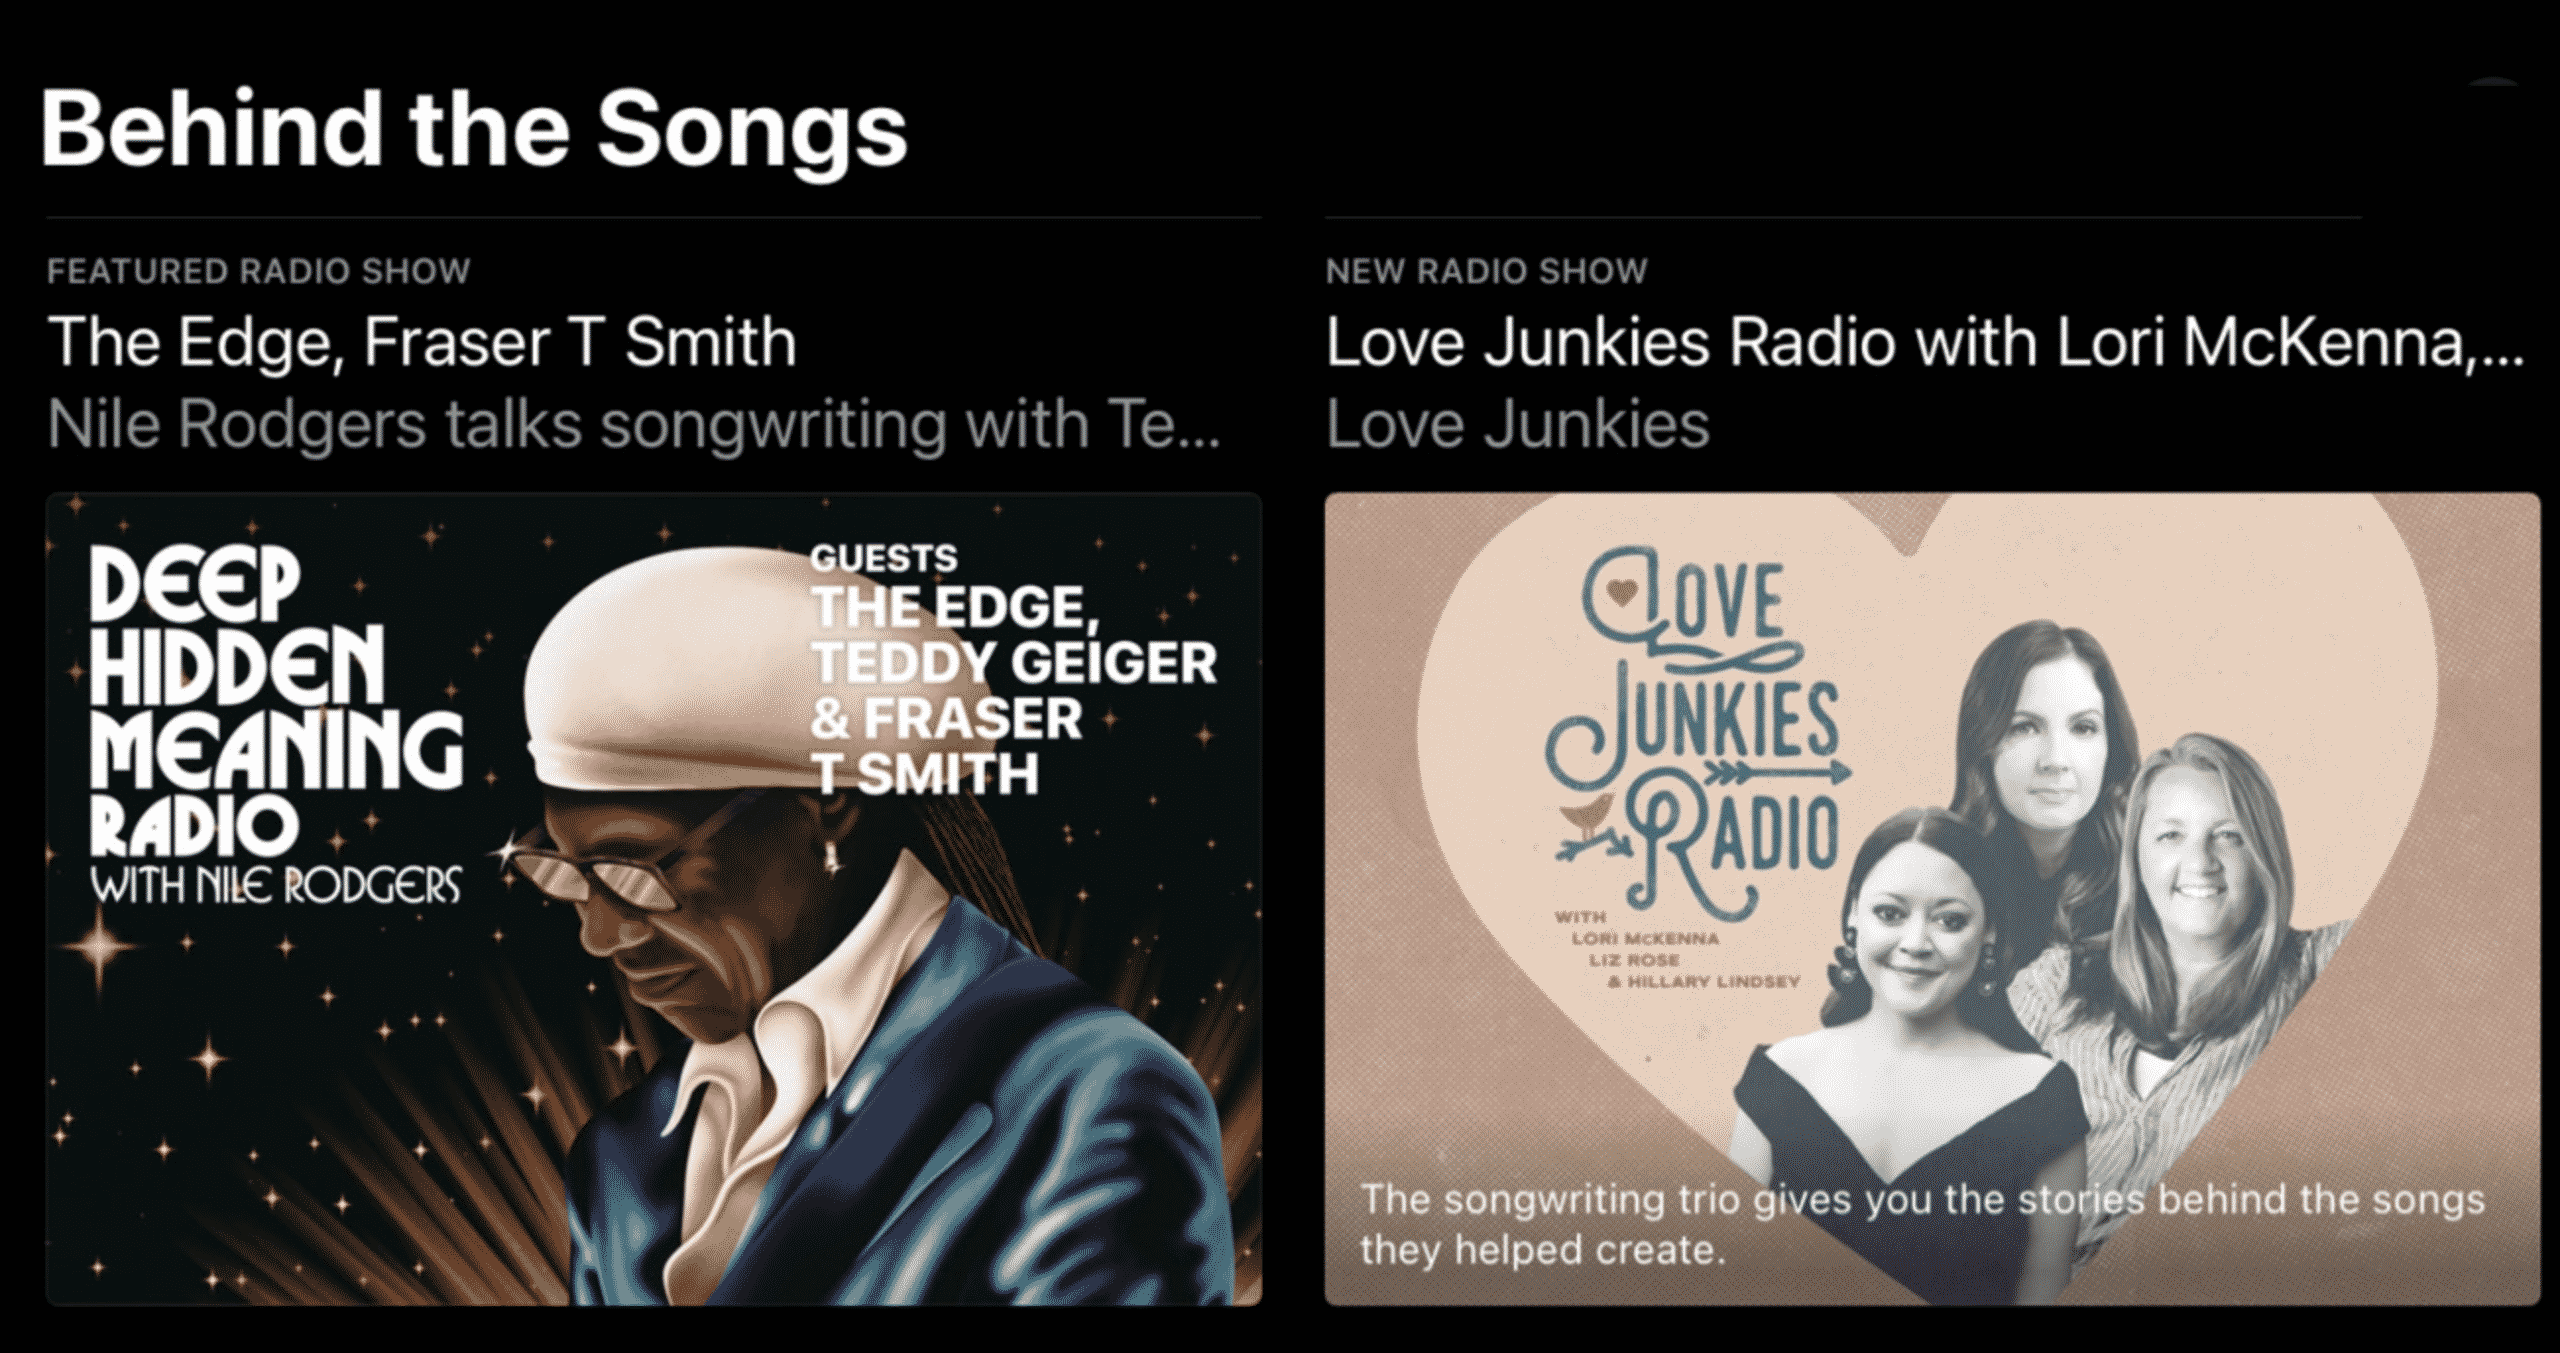
Task: Click the Lori McKenna, Liz Rose host credits
Action: 1677,949
